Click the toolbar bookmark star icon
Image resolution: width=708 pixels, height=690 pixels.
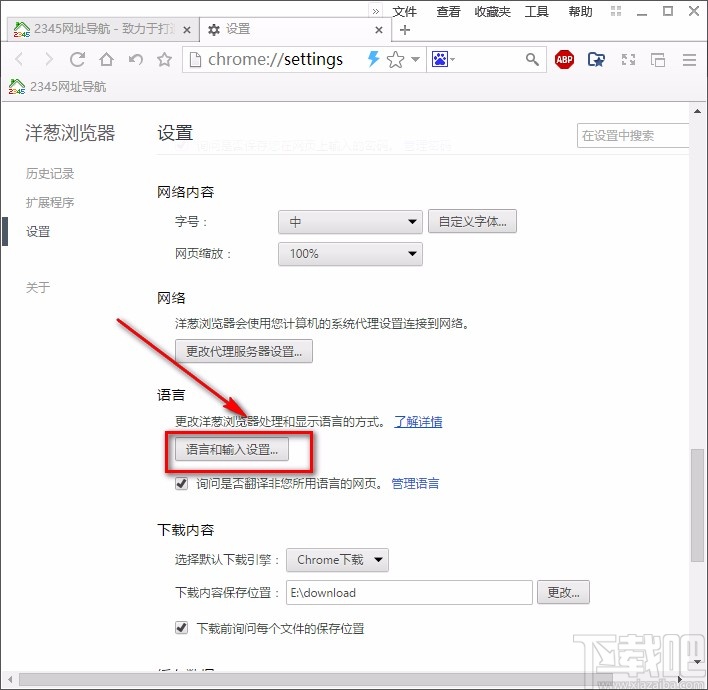164,59
